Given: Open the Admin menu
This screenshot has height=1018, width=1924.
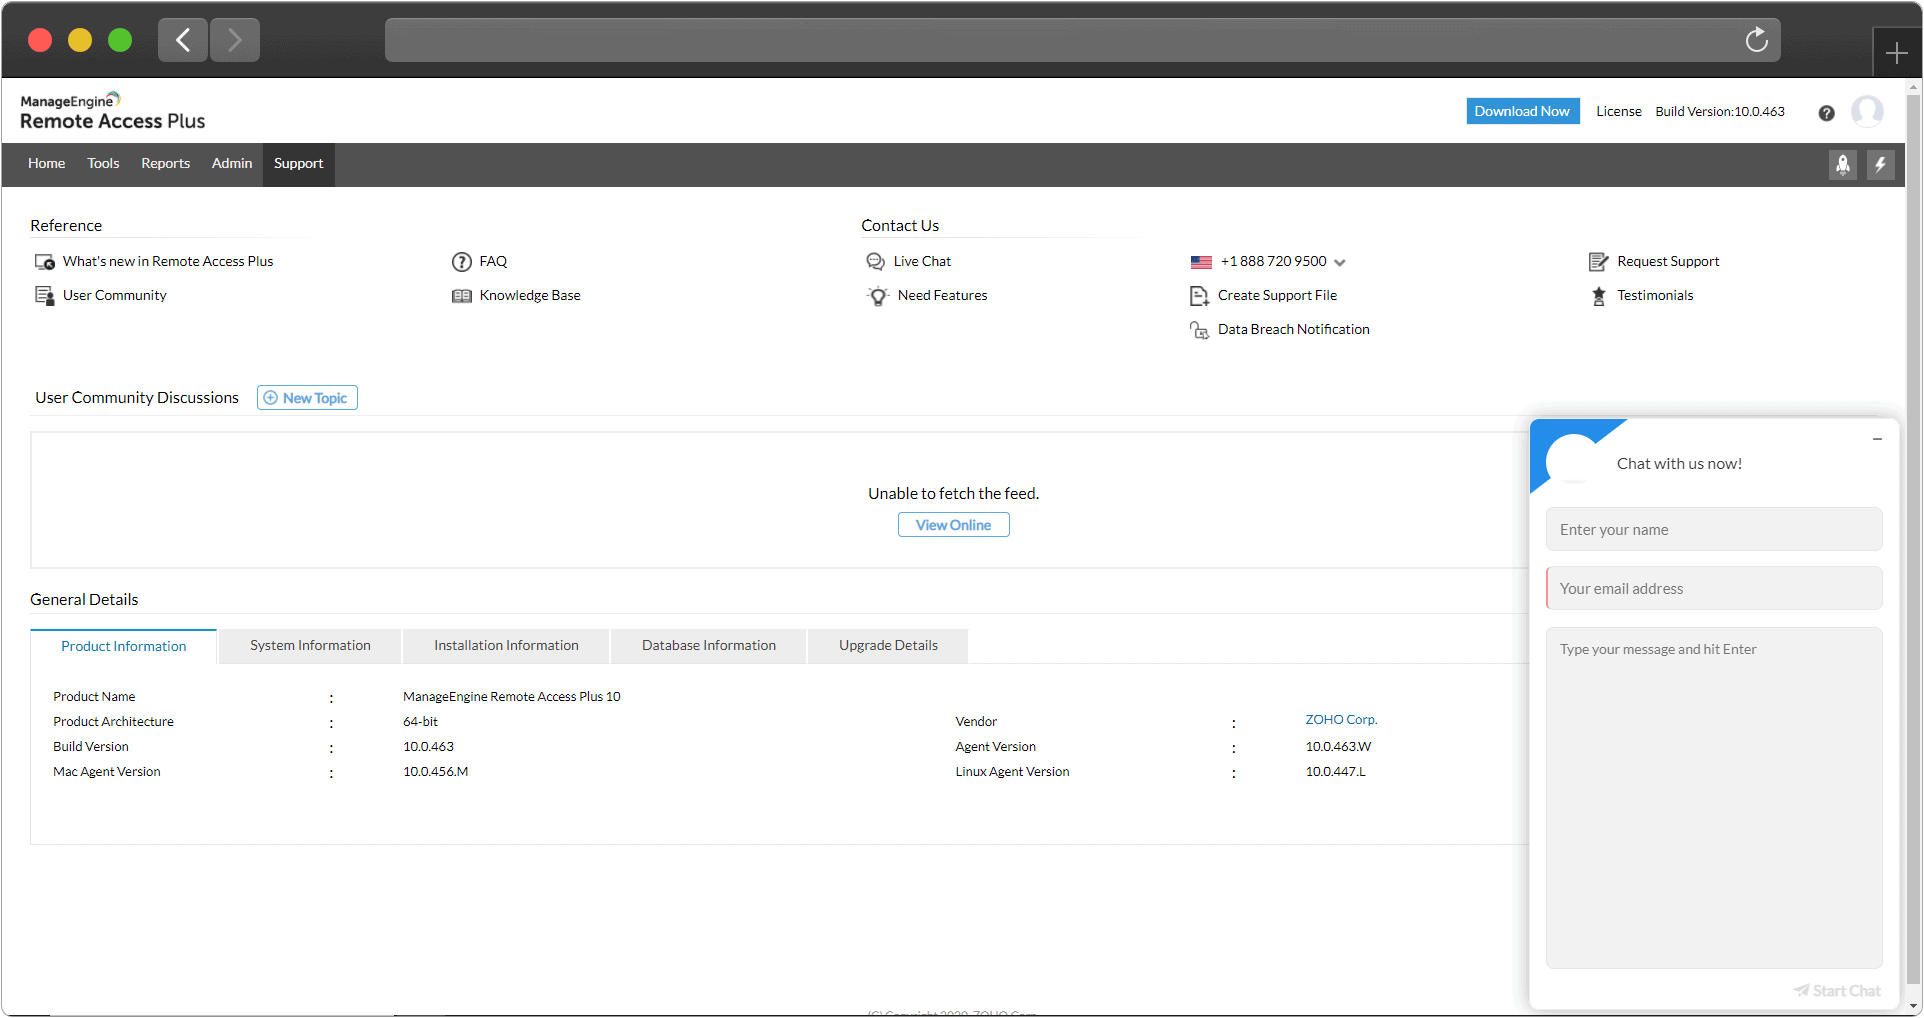Looking at the screenshot, I should click(232, 164).
